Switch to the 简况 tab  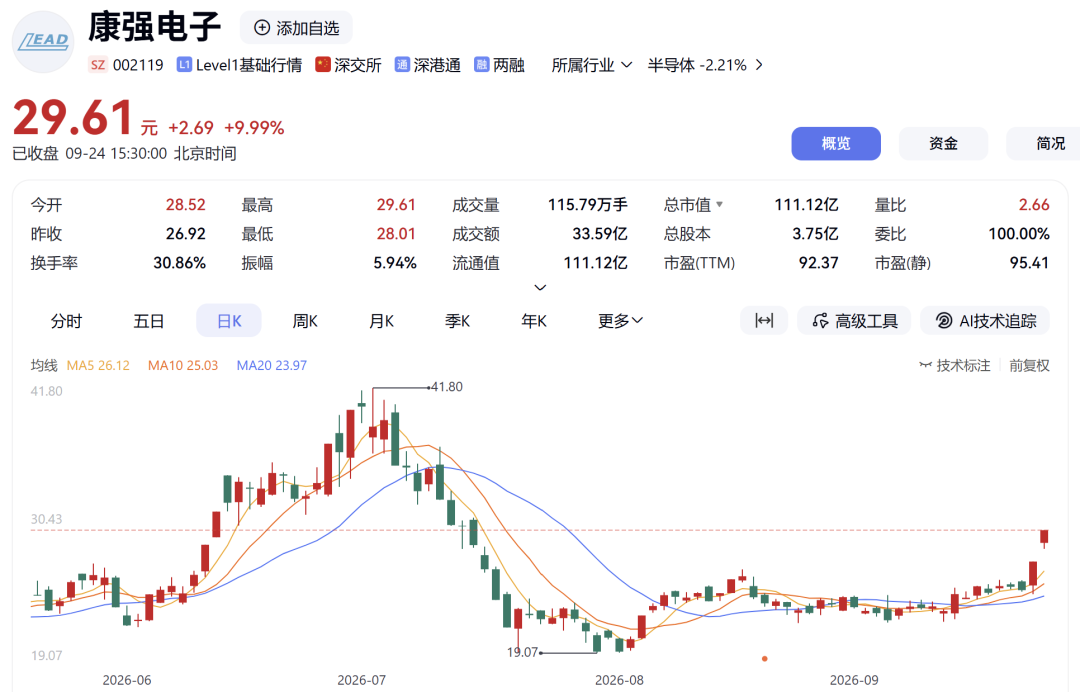[1044, 143]
